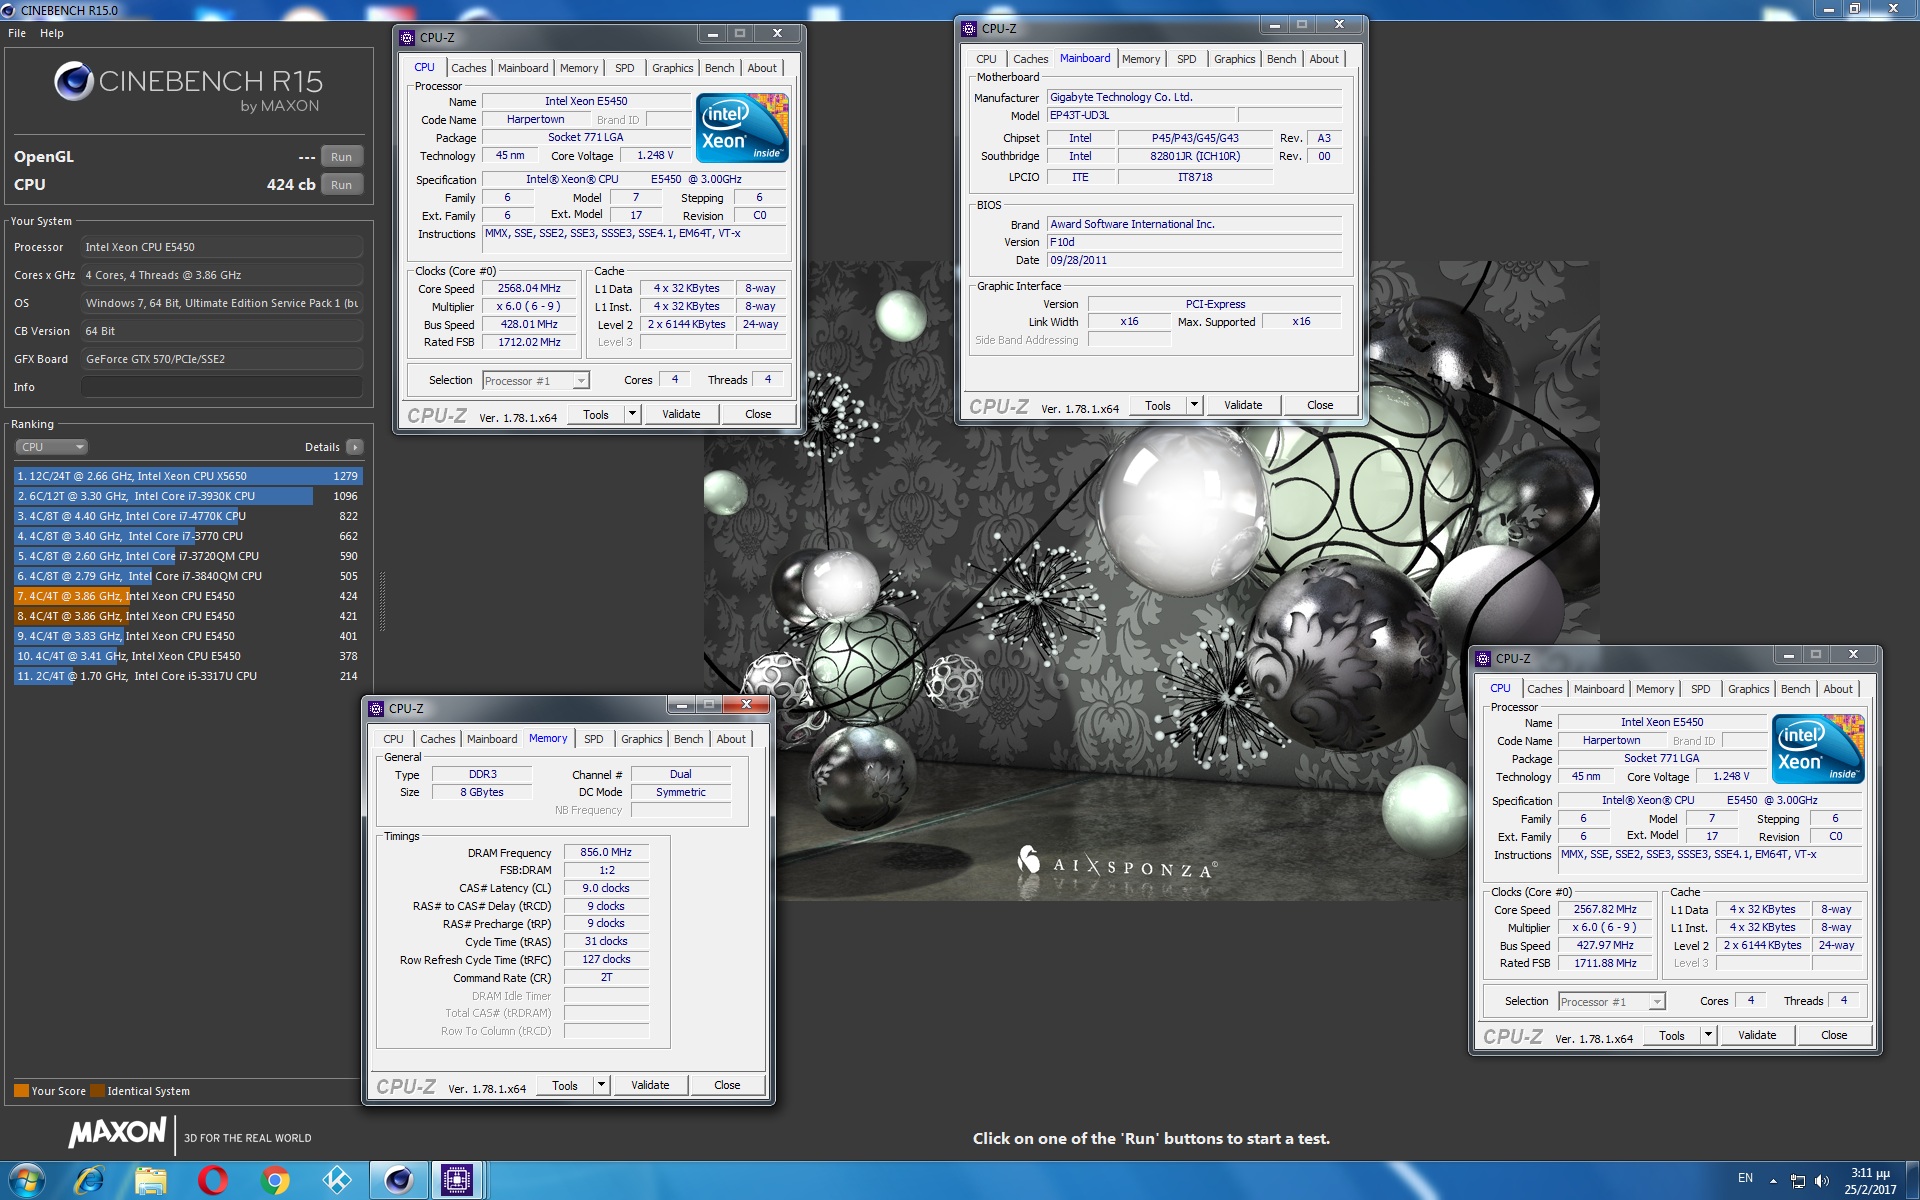Launch Internet Explorer from the taskbar
1920x1200 pixels.
click(x=90, y=1181)
